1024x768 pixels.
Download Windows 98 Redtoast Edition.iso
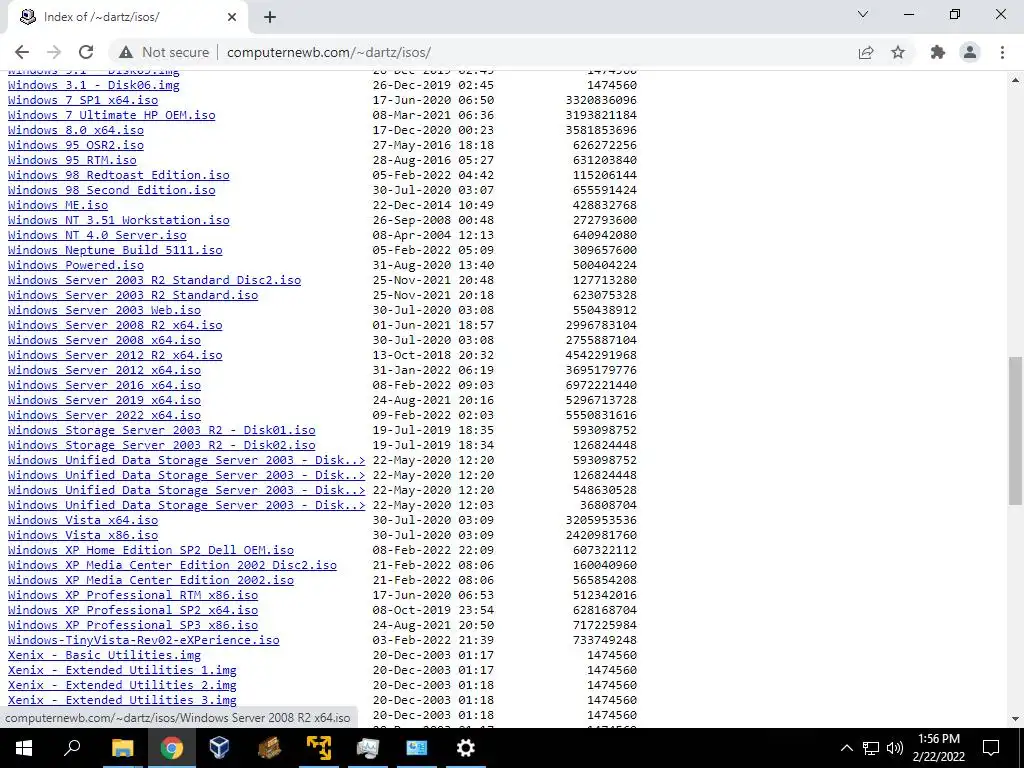[119, 175]
